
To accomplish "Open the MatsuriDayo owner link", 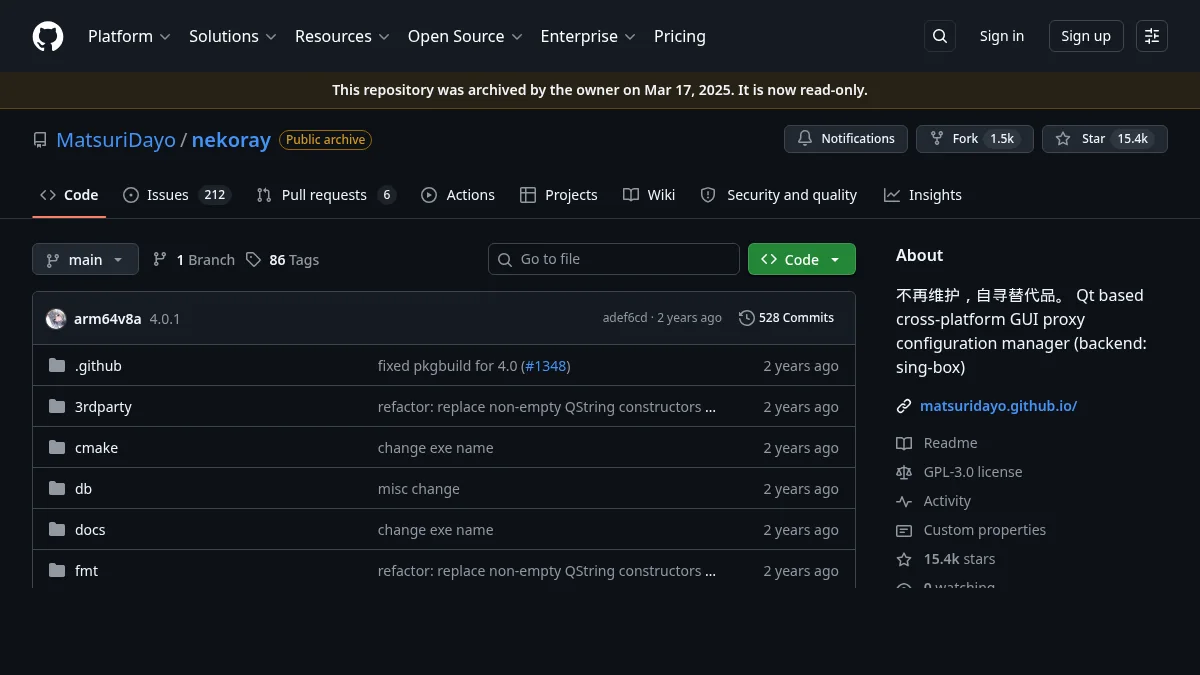I will (116, 140).
